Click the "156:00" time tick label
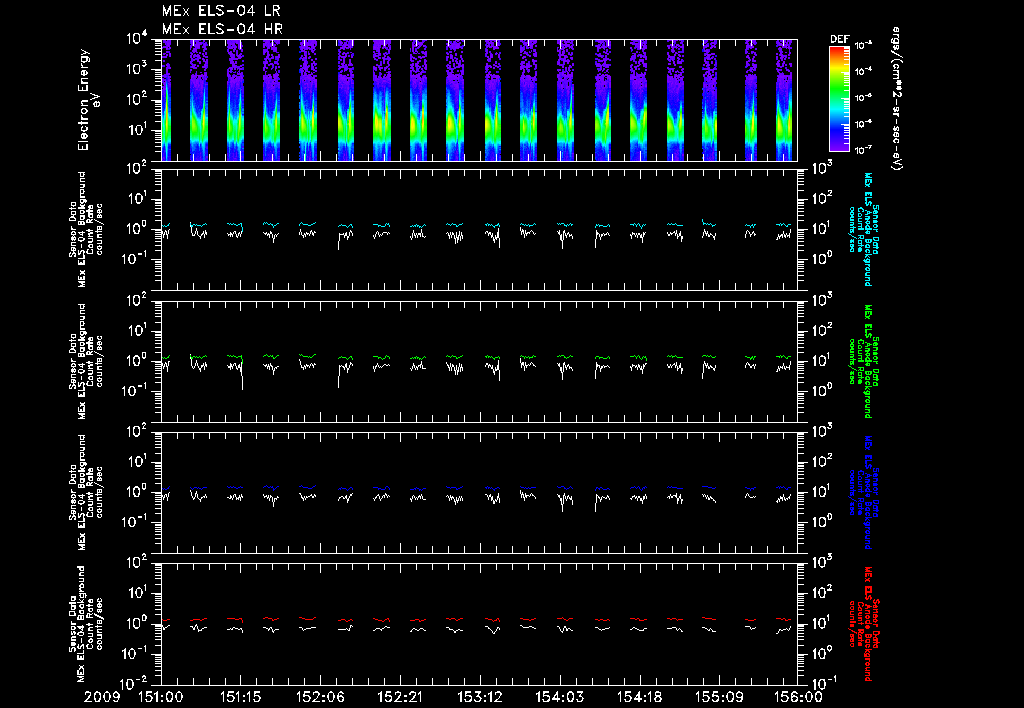Screen dimensions: 1024x708 [799, 697]
